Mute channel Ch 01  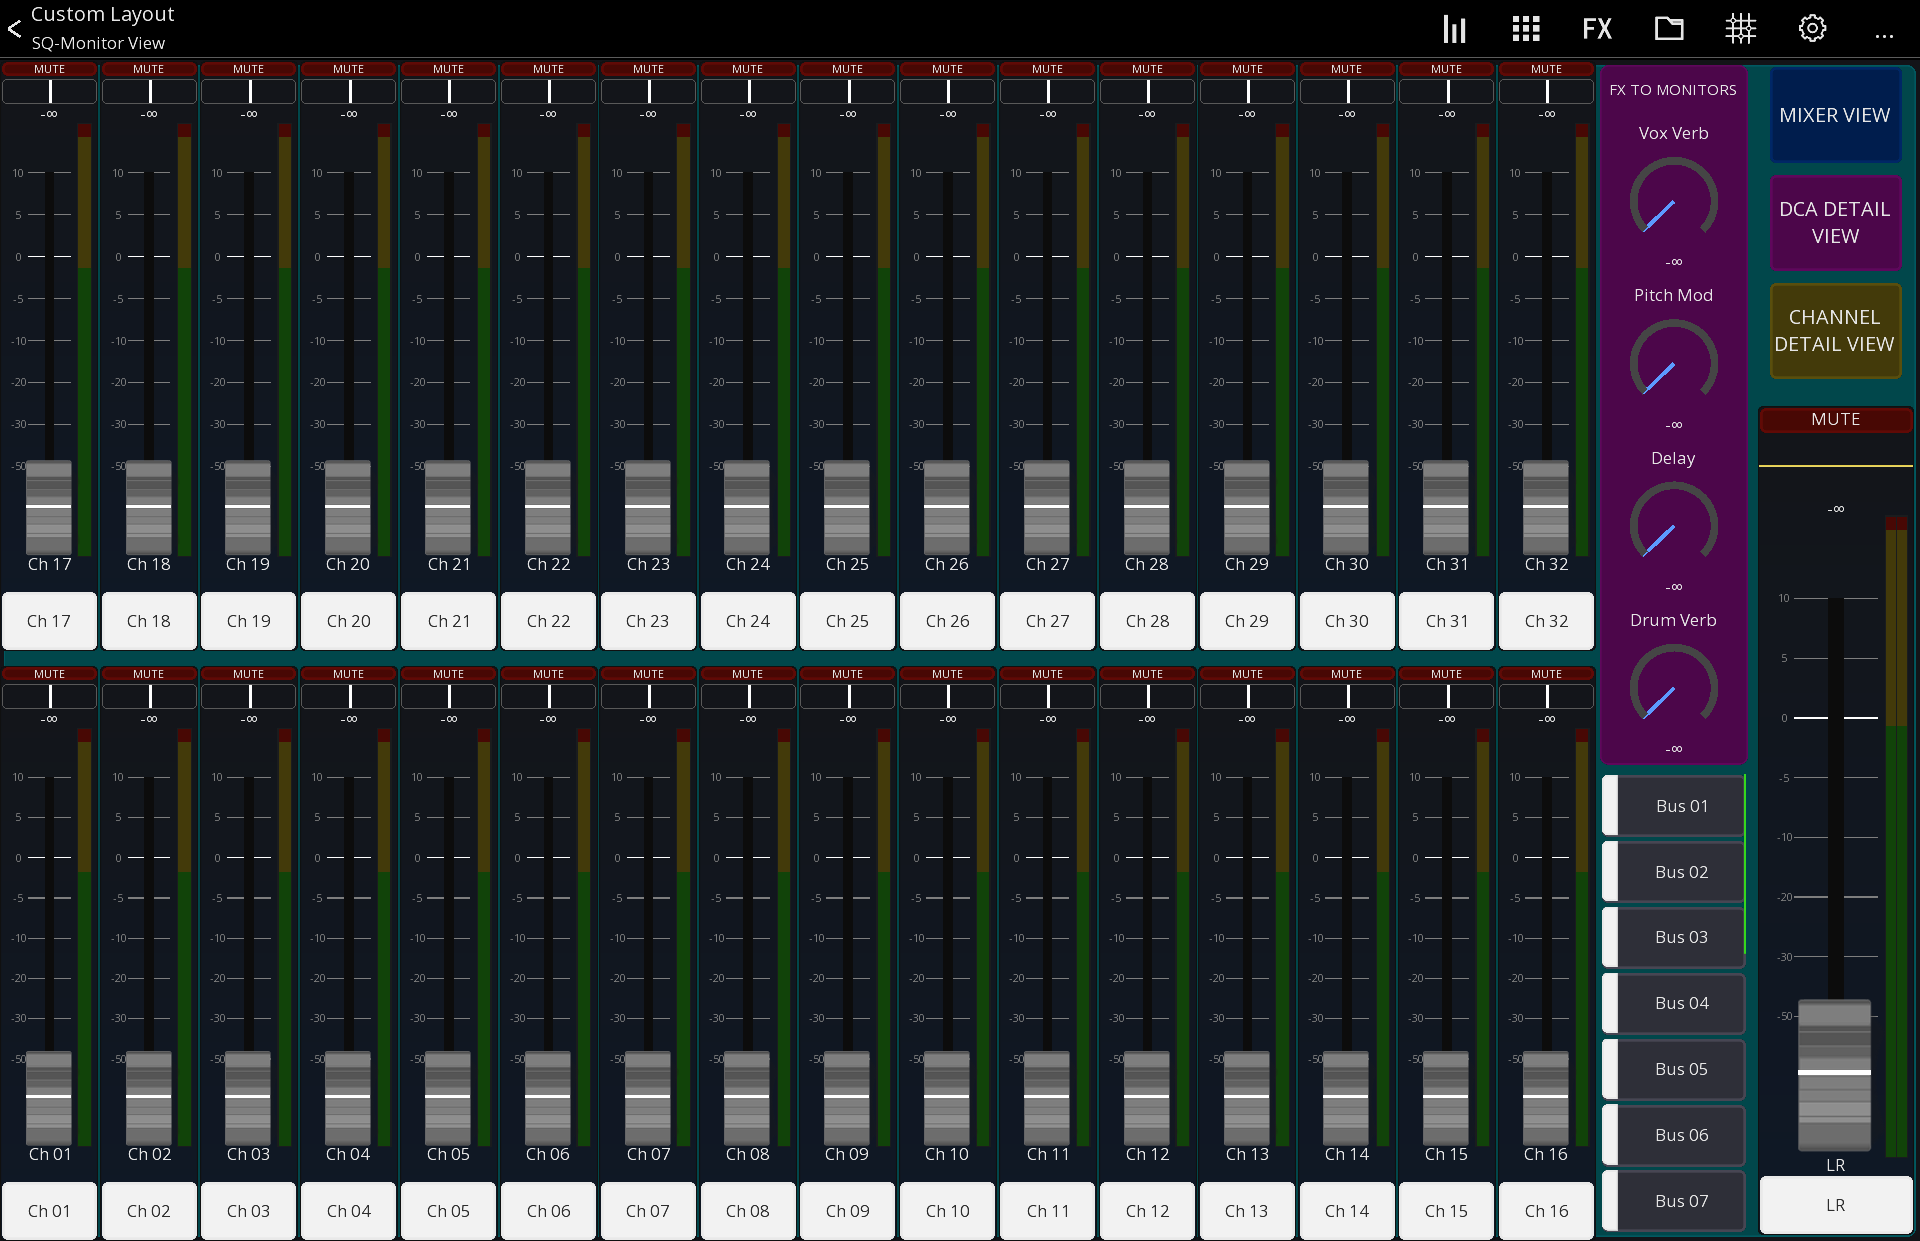click(49, 674)
